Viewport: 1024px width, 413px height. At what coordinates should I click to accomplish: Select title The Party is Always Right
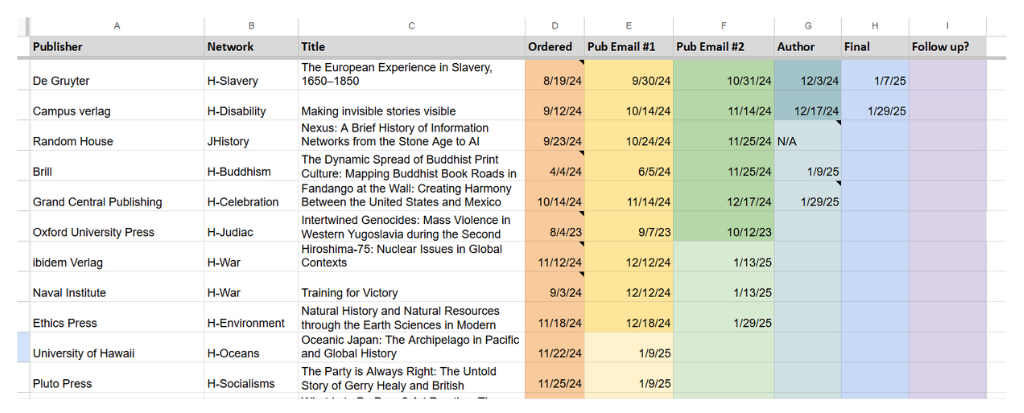[x=411, y=378]
